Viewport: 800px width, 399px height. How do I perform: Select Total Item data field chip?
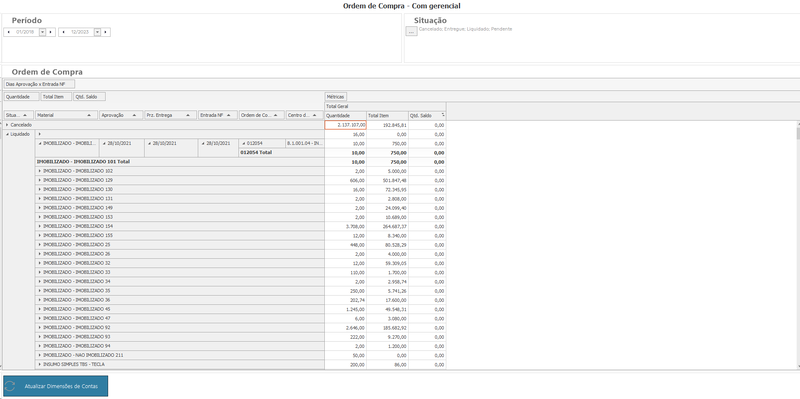56,96
